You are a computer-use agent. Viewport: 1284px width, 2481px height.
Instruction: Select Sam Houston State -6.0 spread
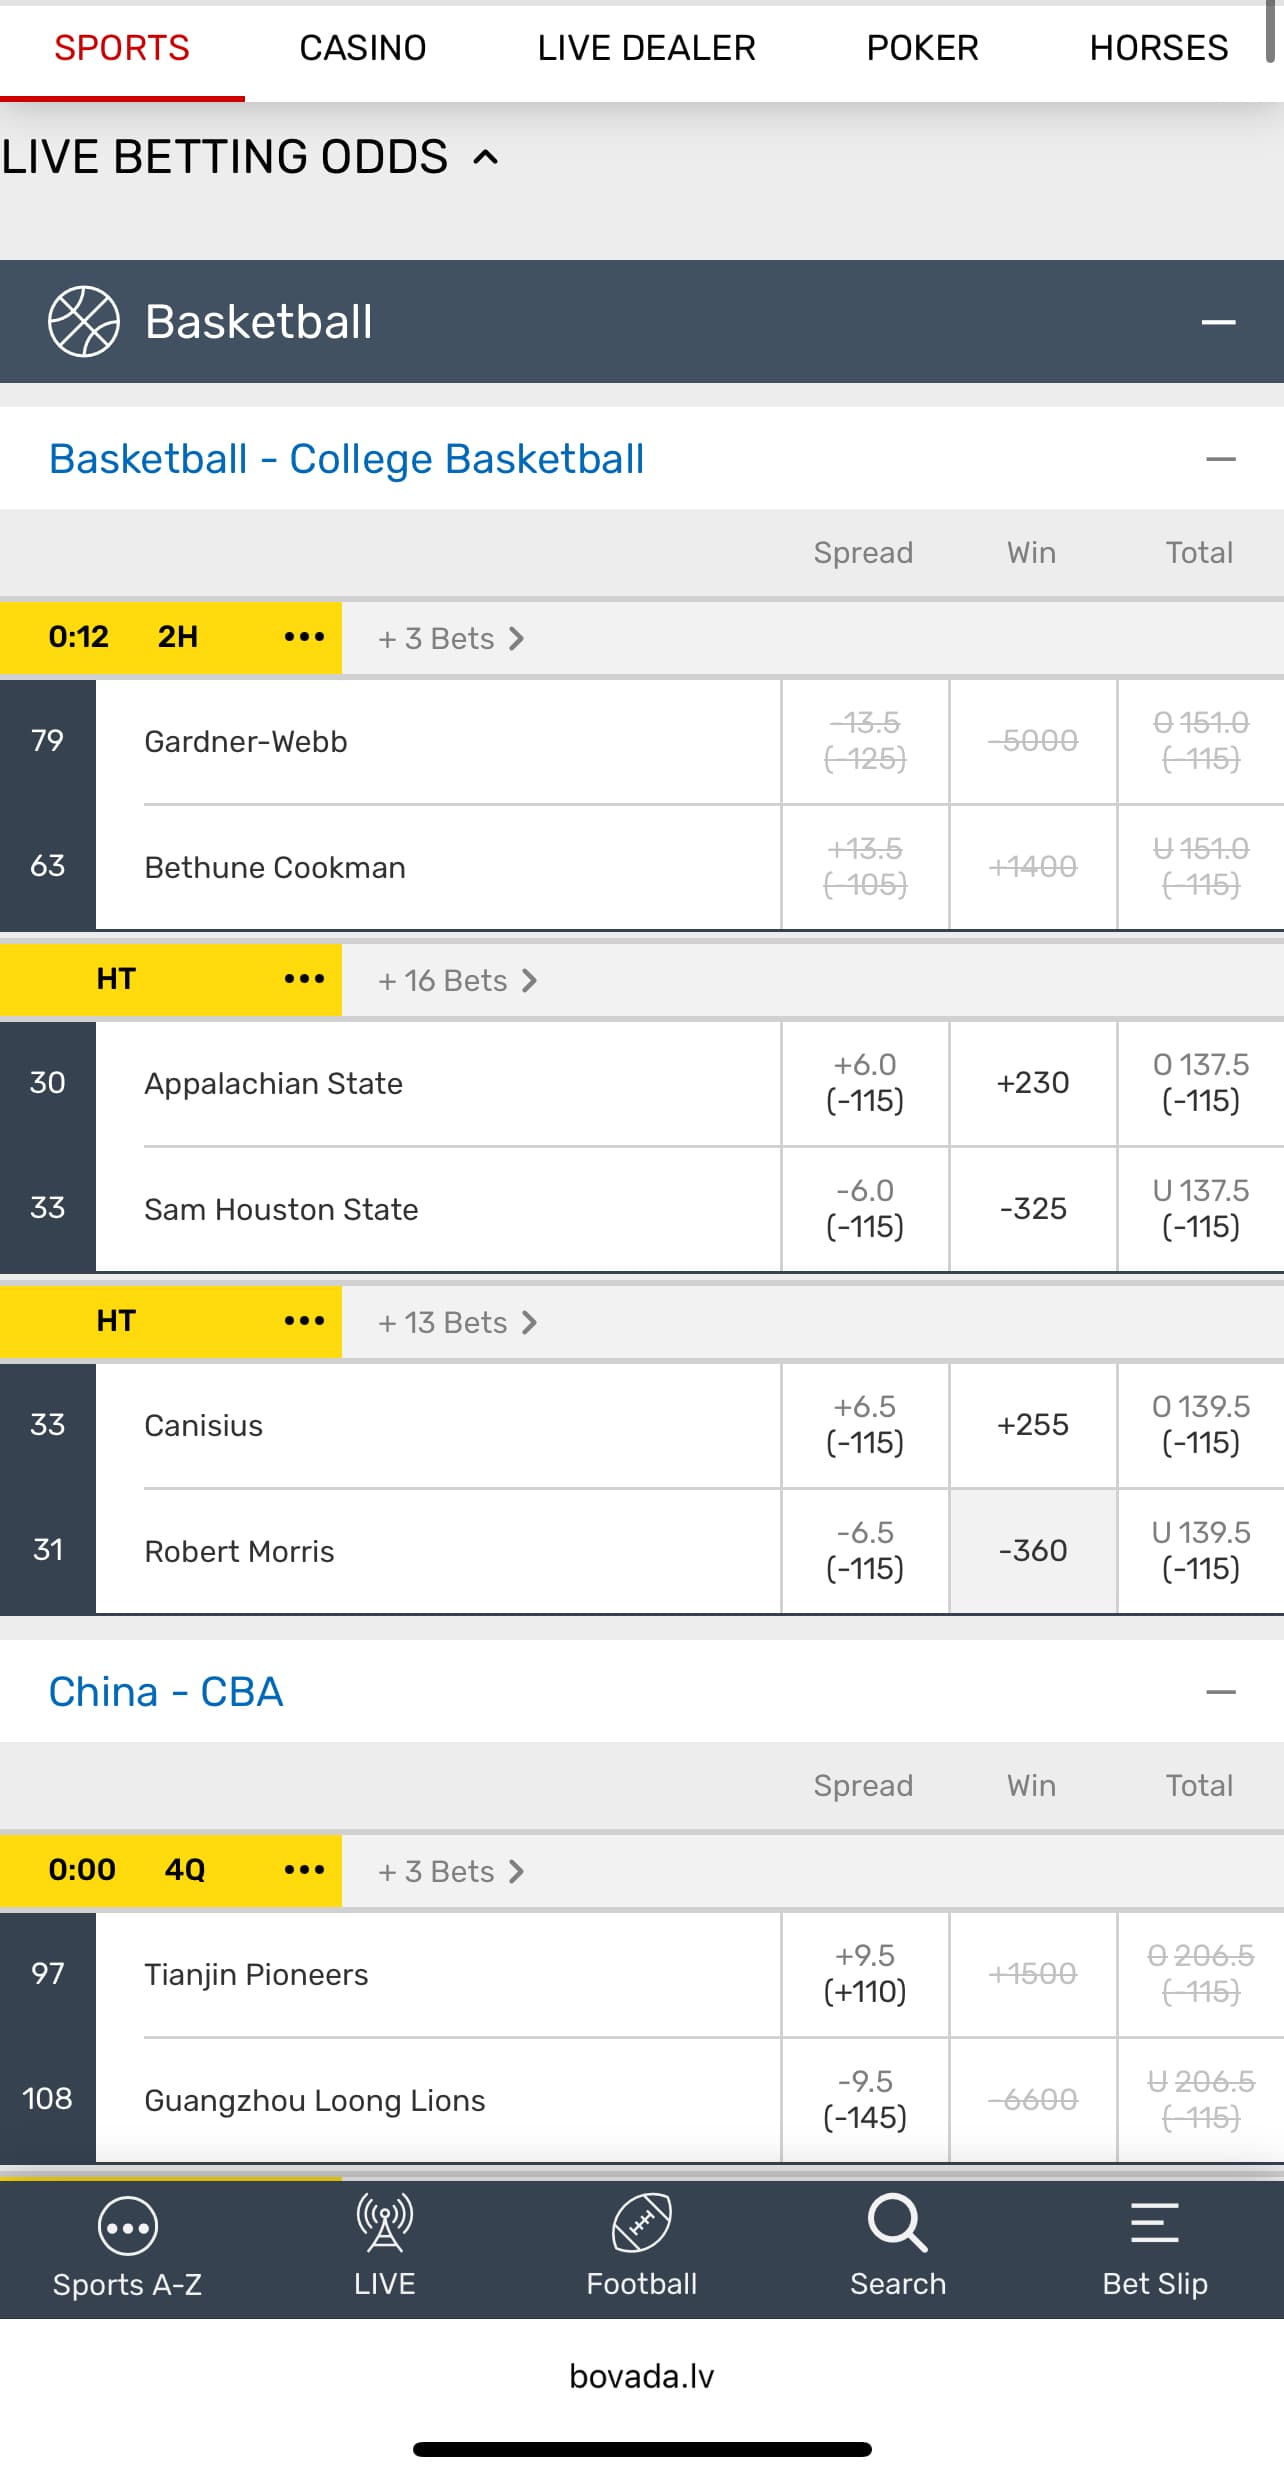865,1209
